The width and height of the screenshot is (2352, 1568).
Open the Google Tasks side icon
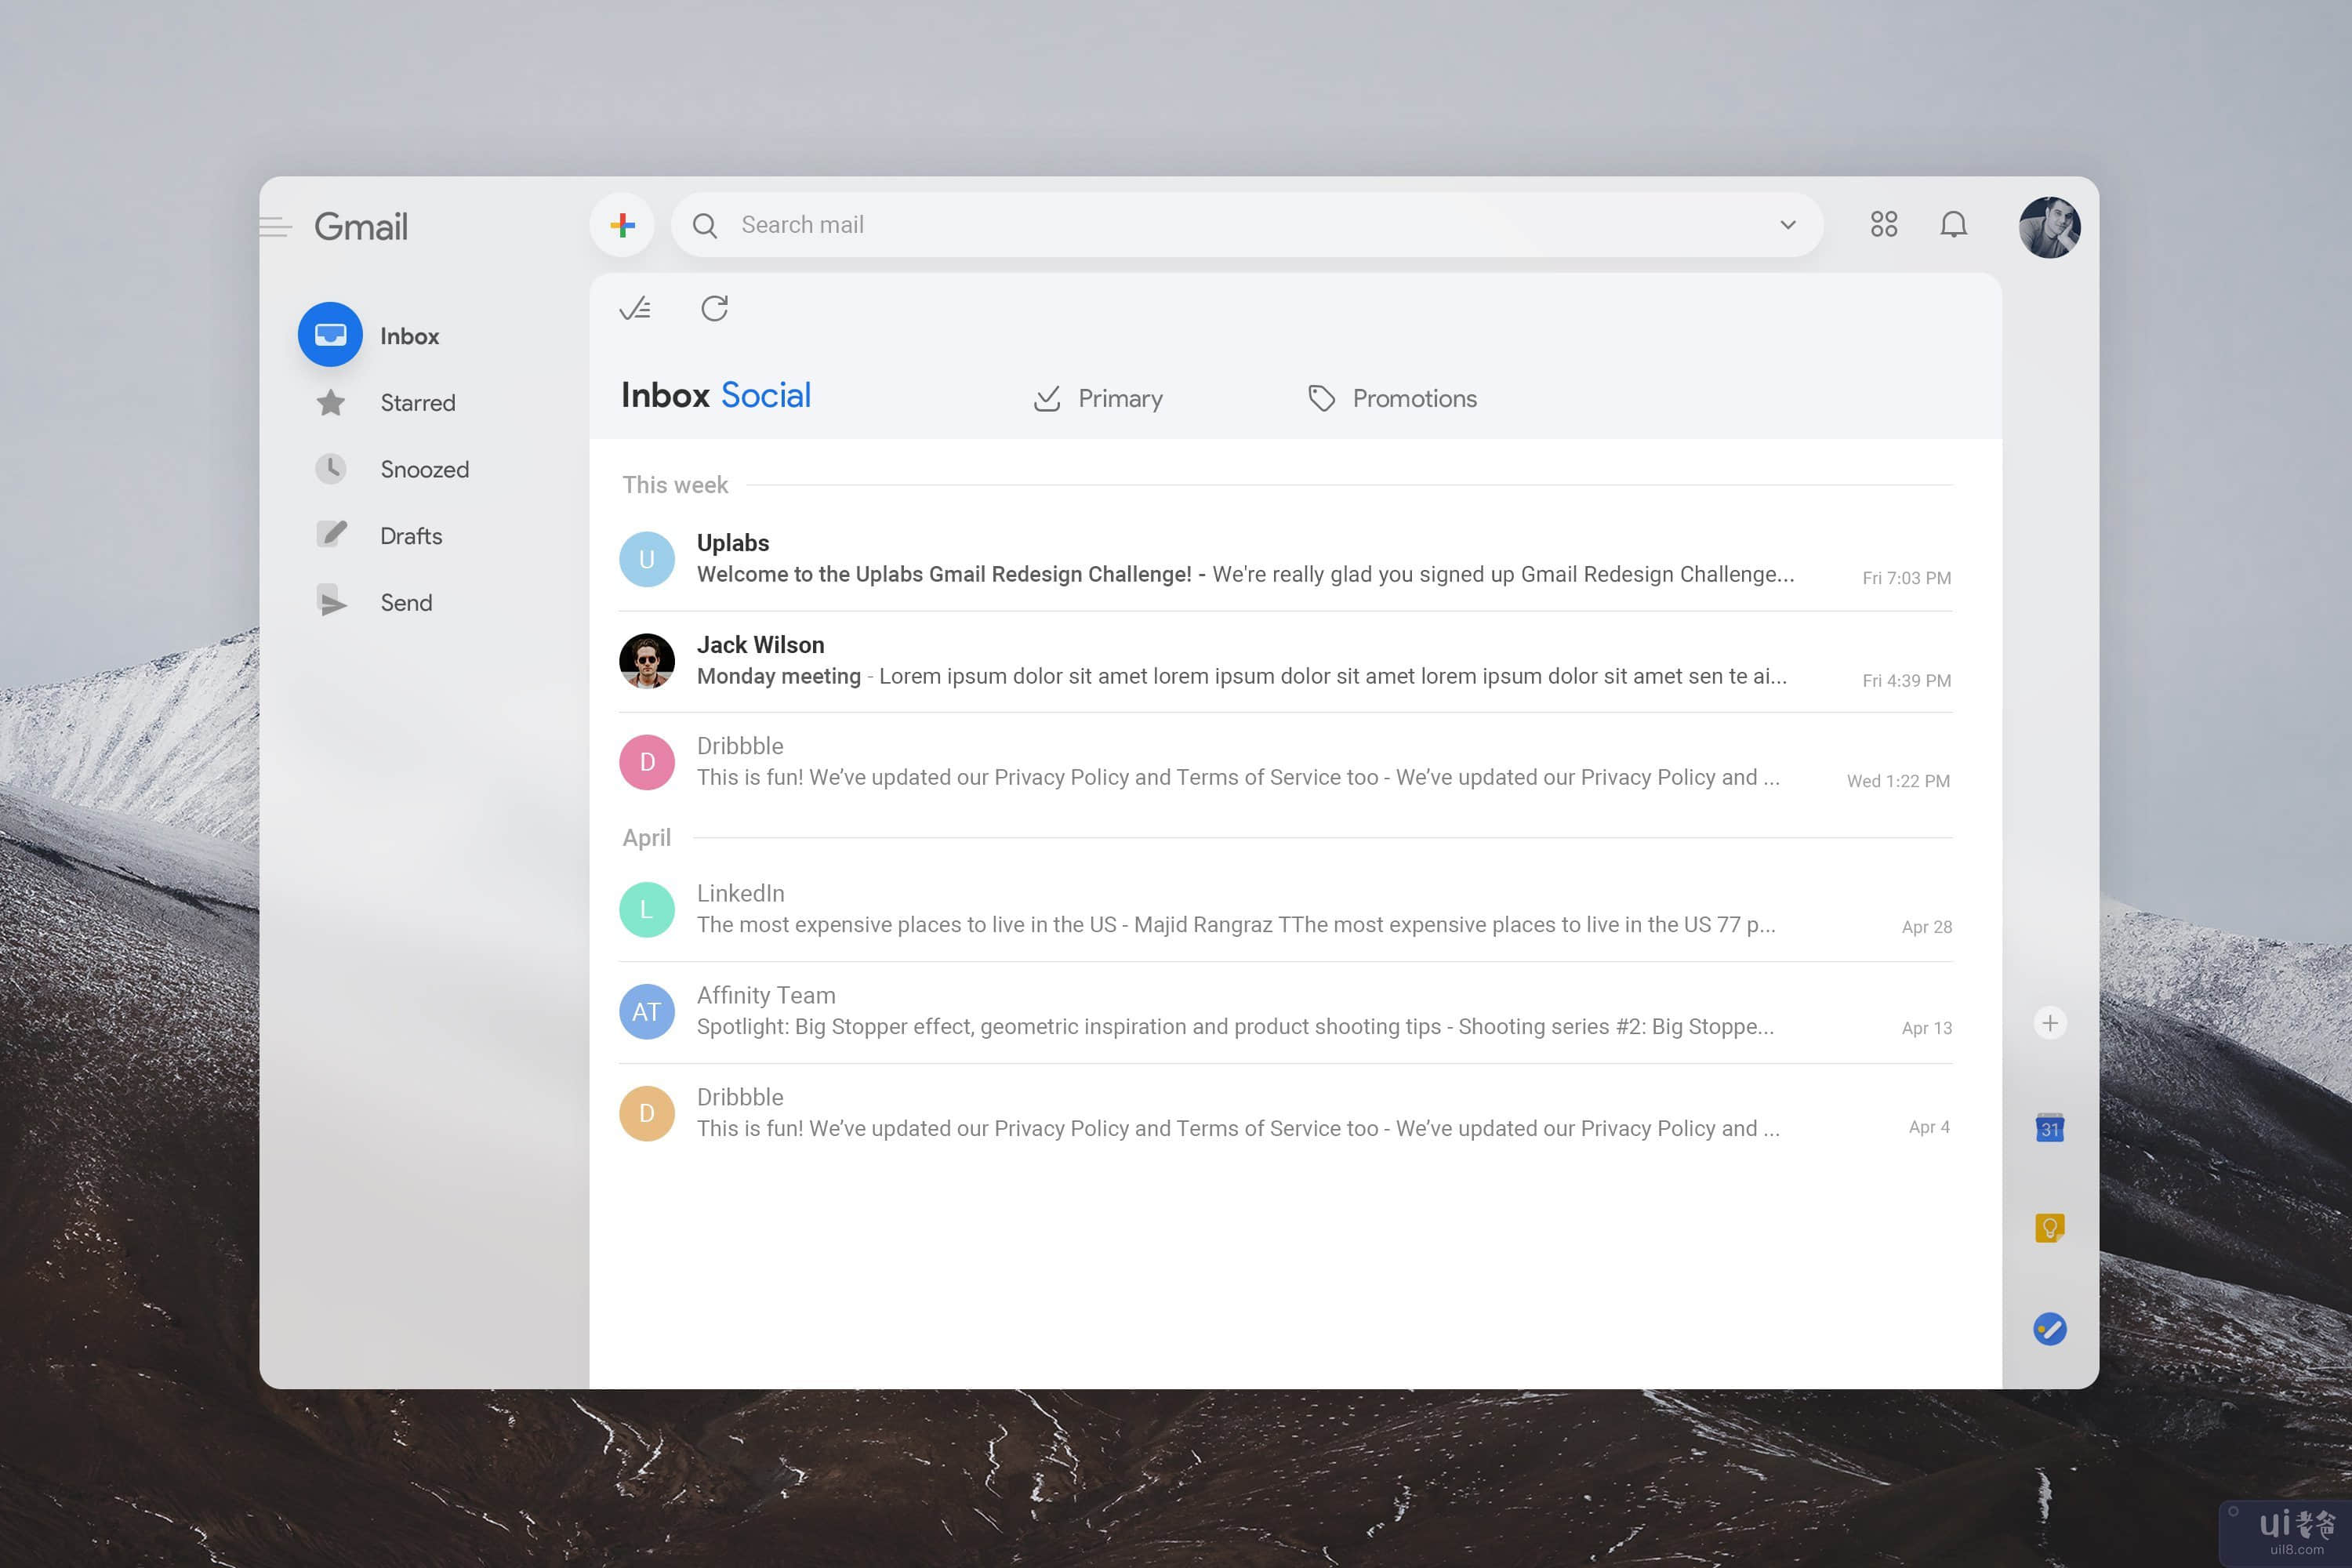(x=2049, y=1329)
